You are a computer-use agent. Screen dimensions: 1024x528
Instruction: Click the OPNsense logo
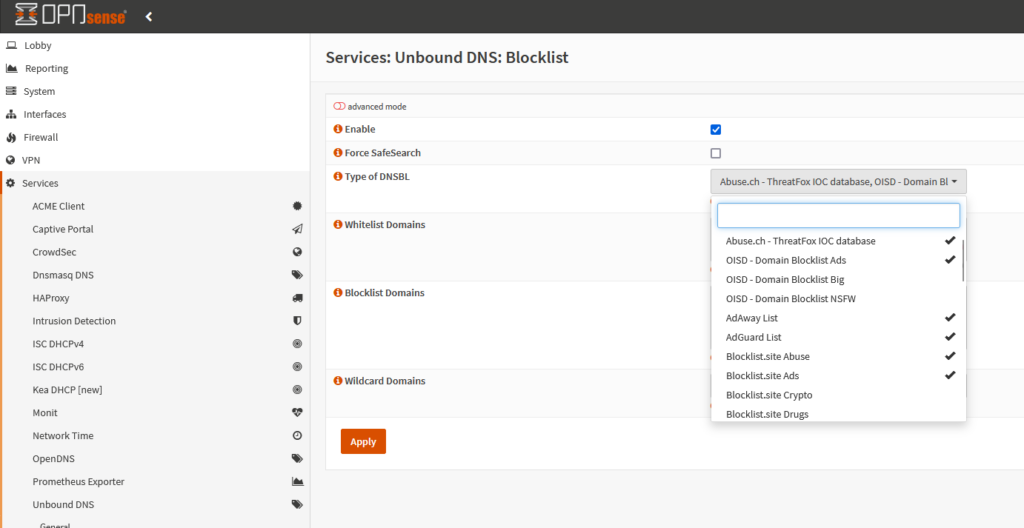[x=71, y=15]
